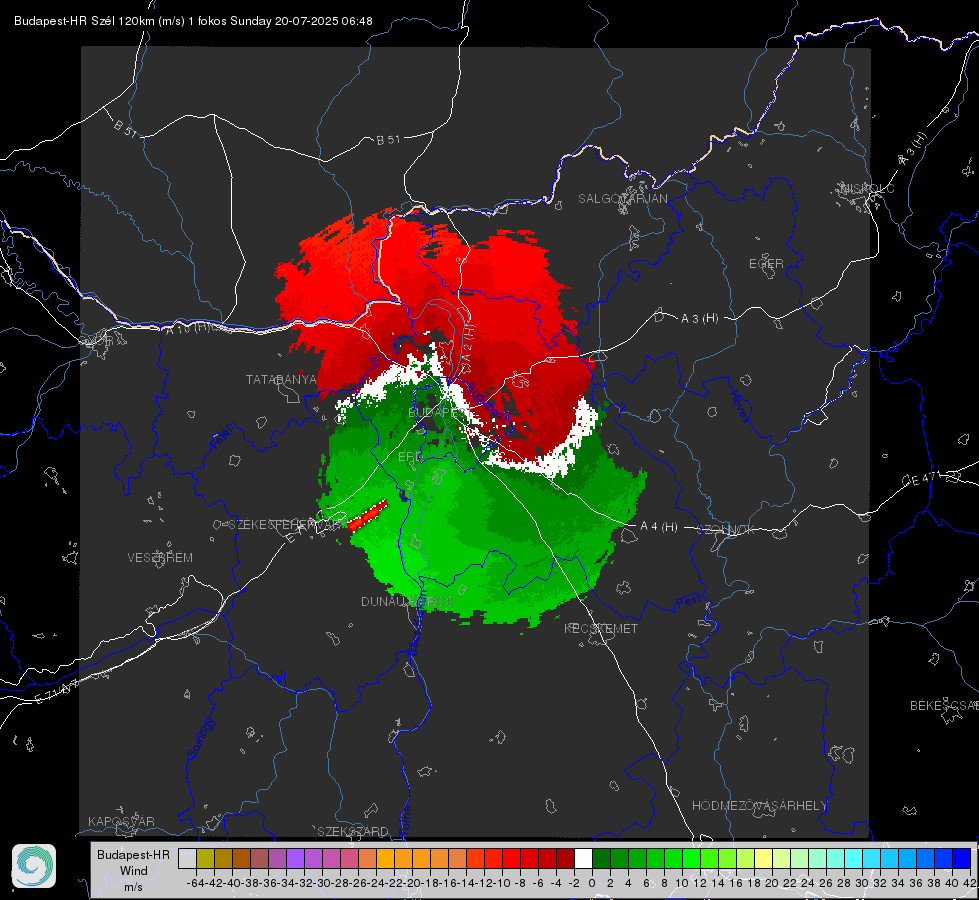
Task: Select the VESZPRÉM city label
Action: [160, 558]
